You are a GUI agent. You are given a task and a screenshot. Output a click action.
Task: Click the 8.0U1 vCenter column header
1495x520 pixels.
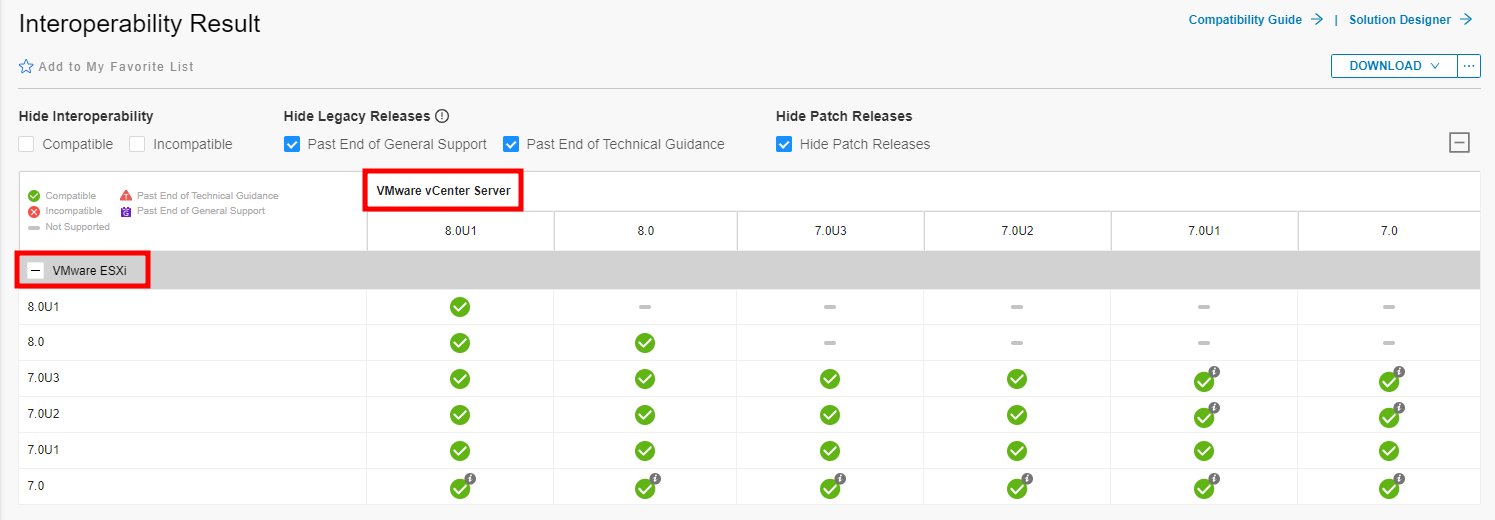[460, 231]
